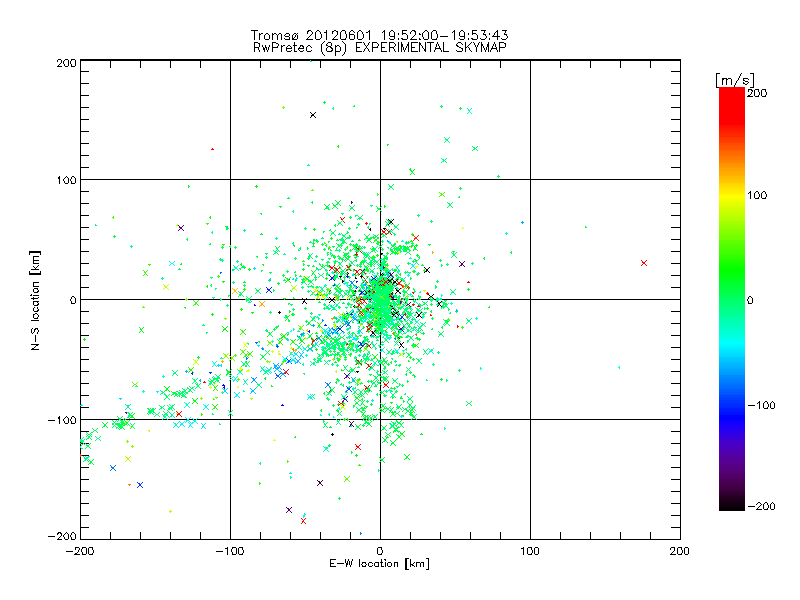Click the colorbar tick label '-200'

(x=761, y=506)
